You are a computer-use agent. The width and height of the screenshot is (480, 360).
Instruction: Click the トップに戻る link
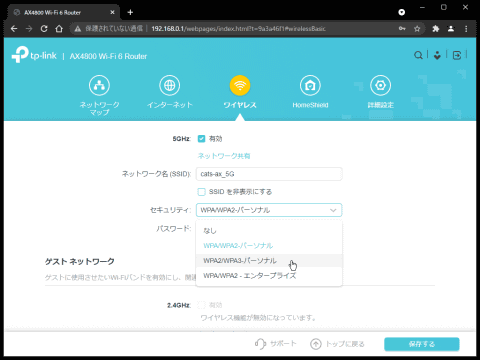point(345,344)
